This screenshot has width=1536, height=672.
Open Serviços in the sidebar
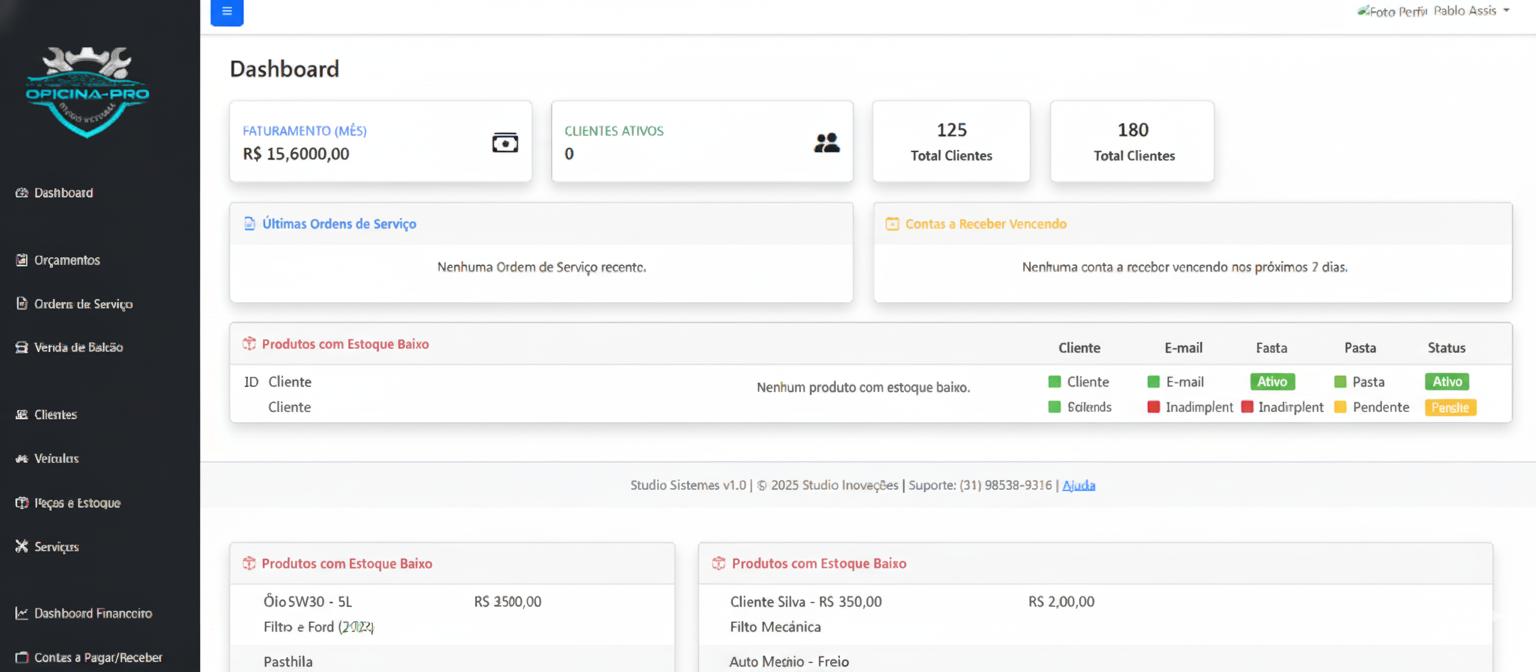click(x=46, y=547)
